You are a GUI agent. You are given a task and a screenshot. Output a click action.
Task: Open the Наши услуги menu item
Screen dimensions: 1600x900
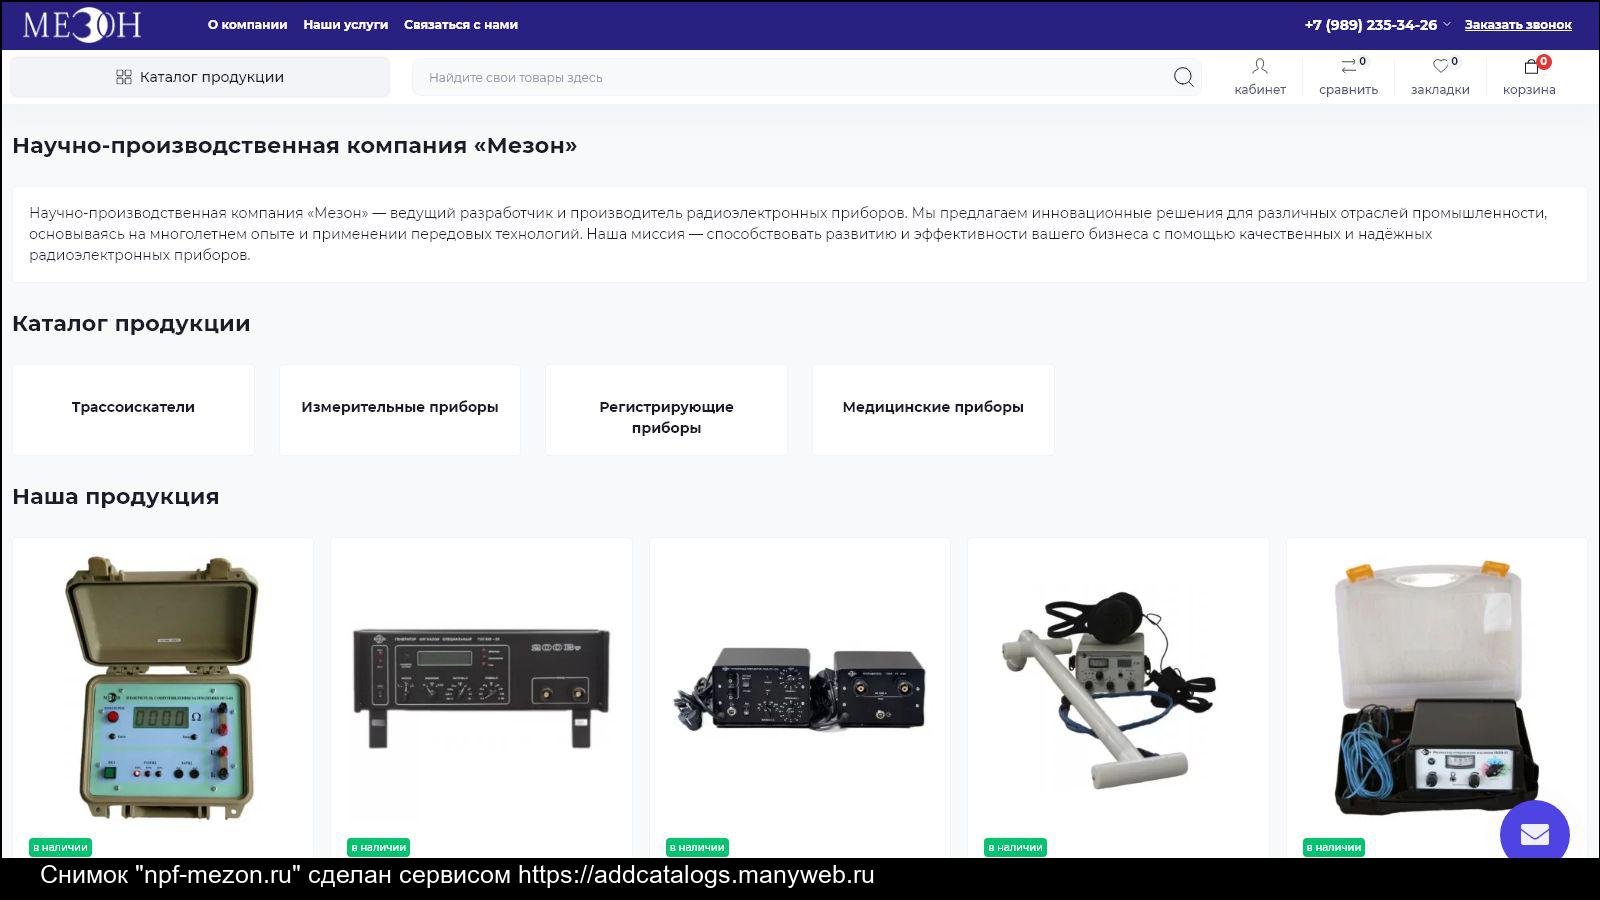[x=345, y=25]
